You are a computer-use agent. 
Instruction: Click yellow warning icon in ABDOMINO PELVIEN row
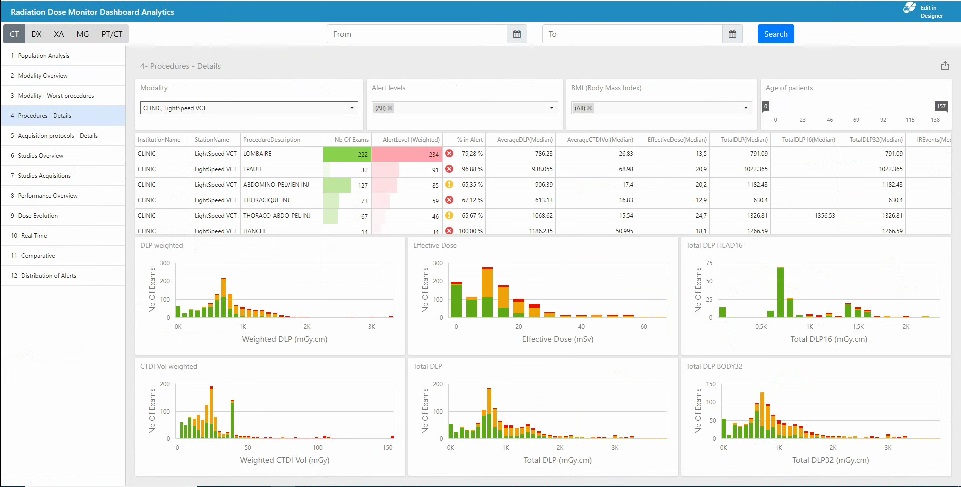click(449, 184)
